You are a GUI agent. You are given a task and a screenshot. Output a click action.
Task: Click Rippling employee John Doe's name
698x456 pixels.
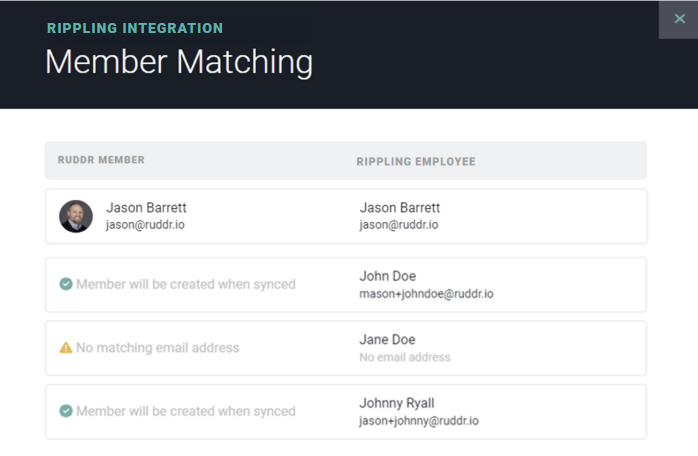387,276
